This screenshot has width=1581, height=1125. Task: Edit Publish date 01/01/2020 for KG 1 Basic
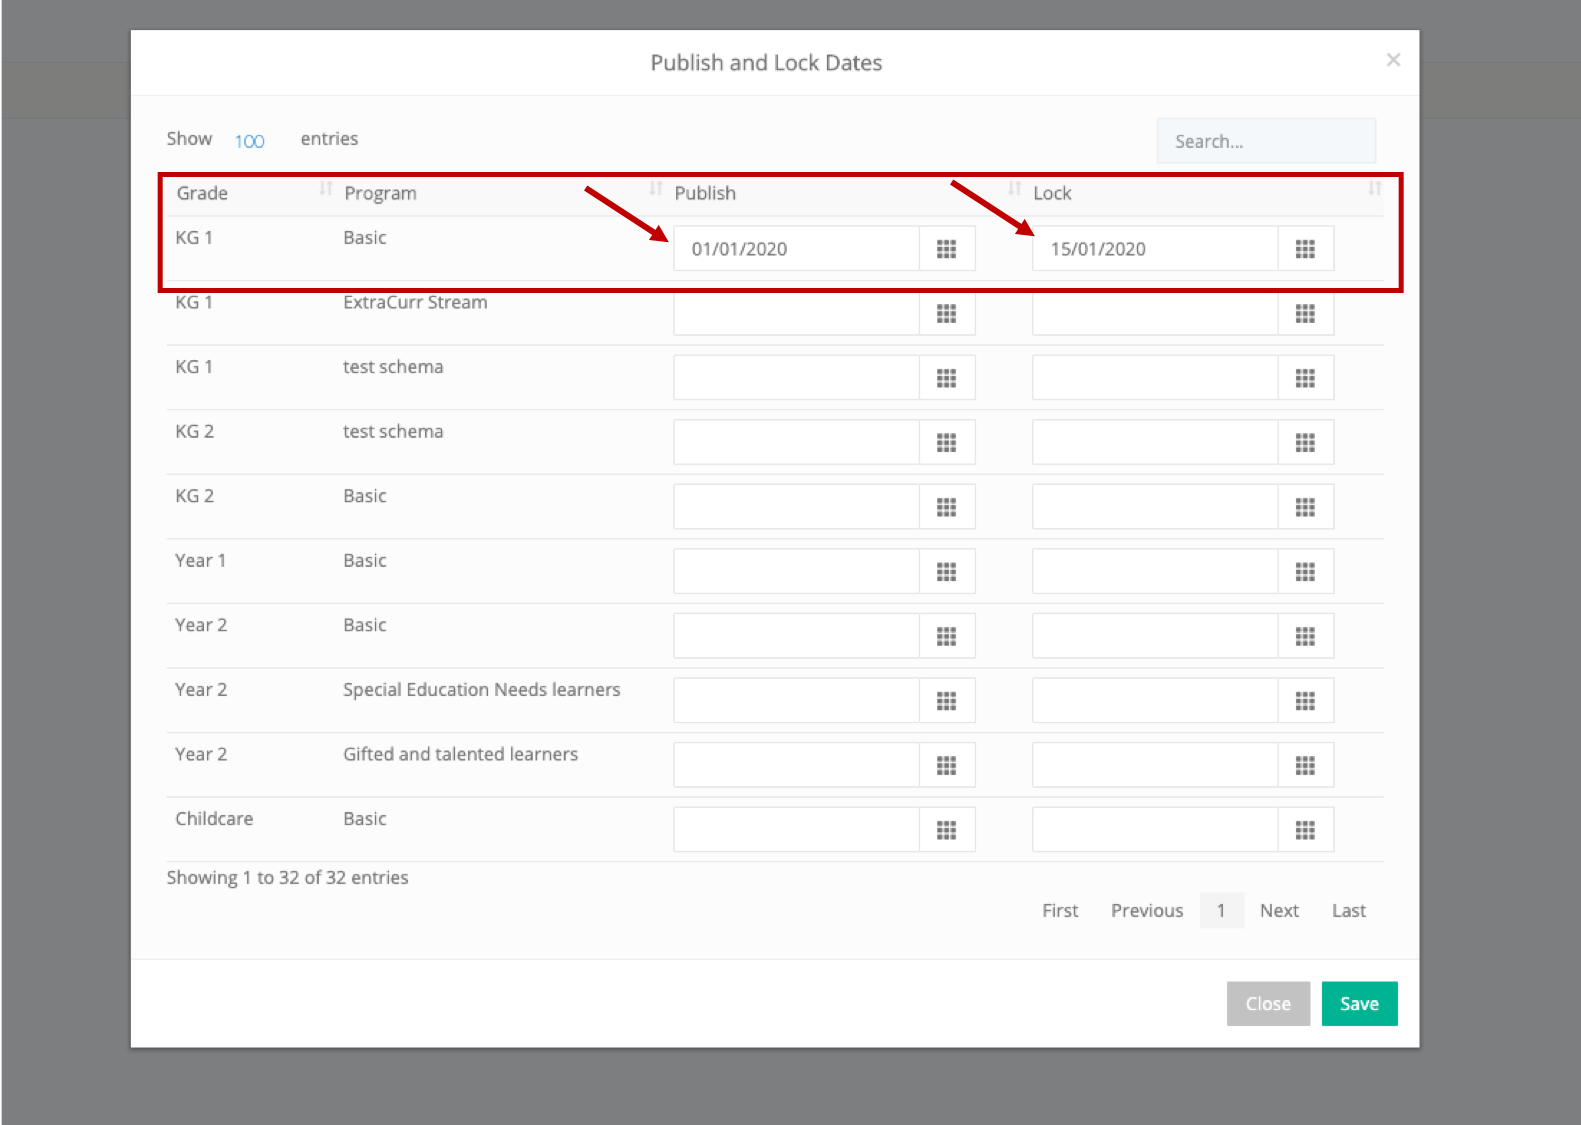796,249
